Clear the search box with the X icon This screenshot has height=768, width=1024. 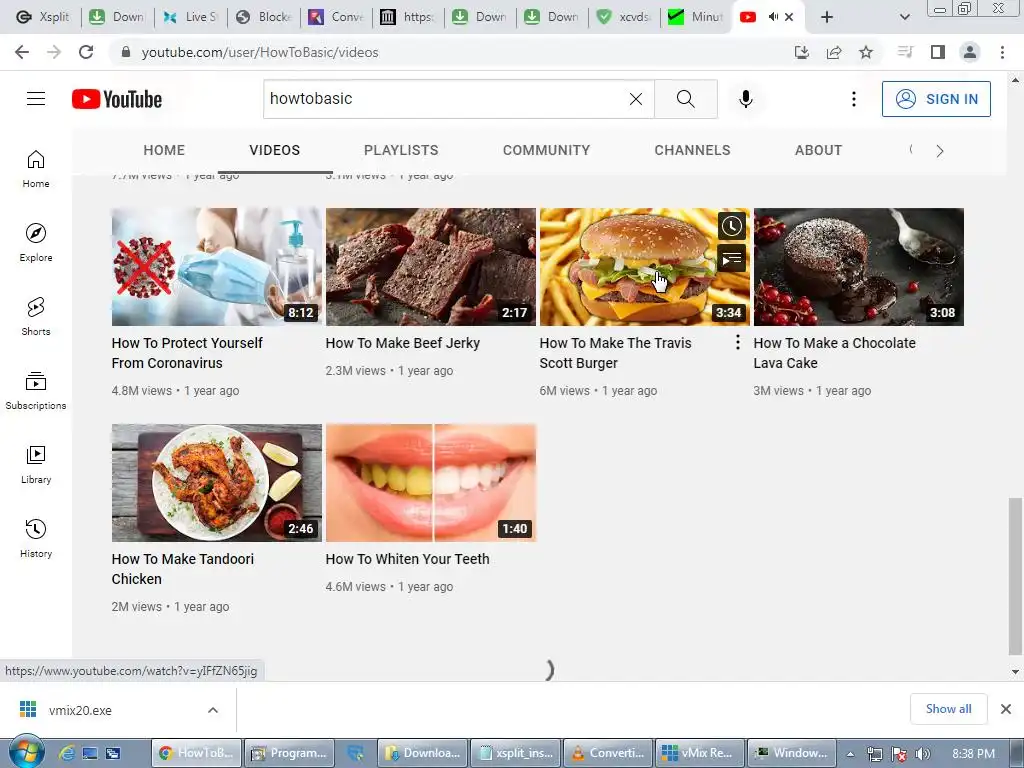635,99
